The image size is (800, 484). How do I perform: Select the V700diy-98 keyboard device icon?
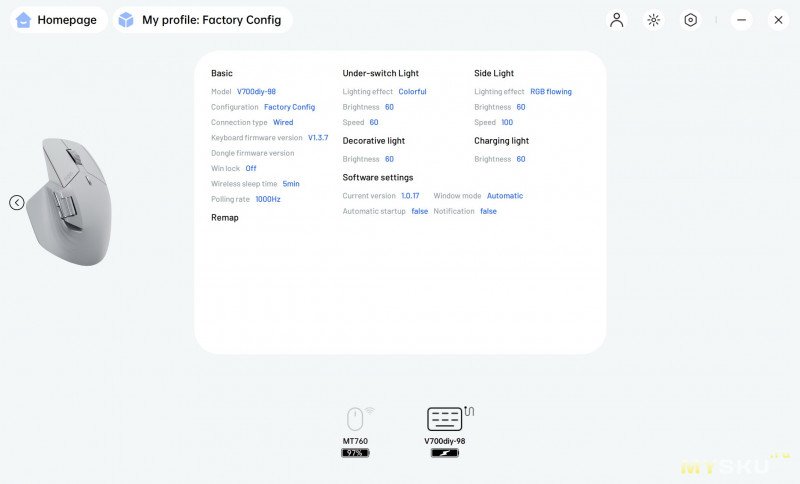(446, 419)
